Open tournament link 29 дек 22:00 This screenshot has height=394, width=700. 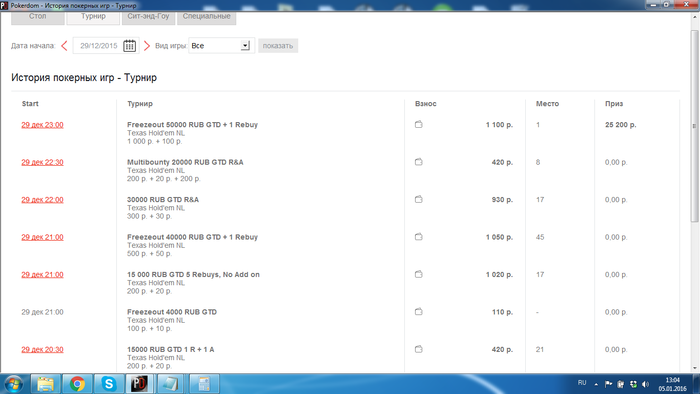coord(42,200)
